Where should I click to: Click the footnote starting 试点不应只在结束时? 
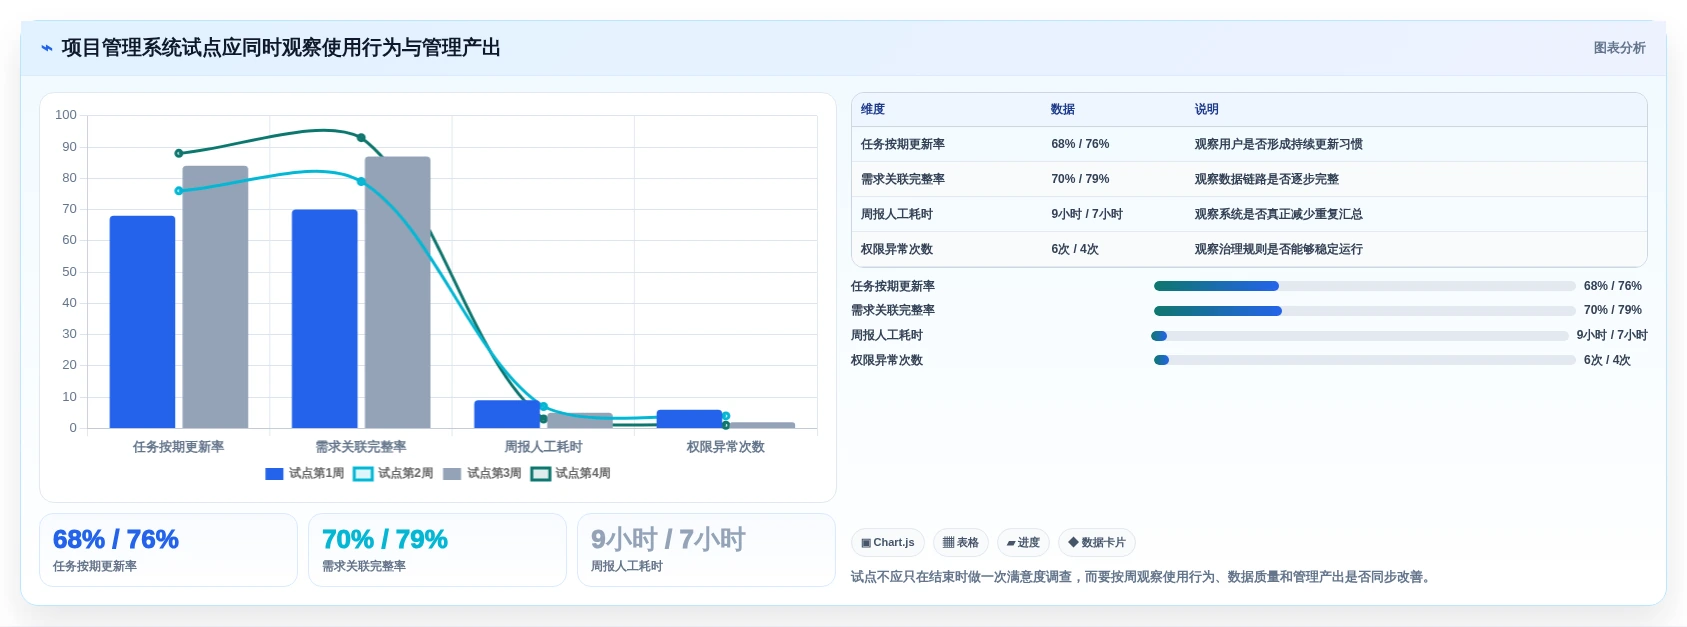pyautogui.click(x=1143, y=577)
